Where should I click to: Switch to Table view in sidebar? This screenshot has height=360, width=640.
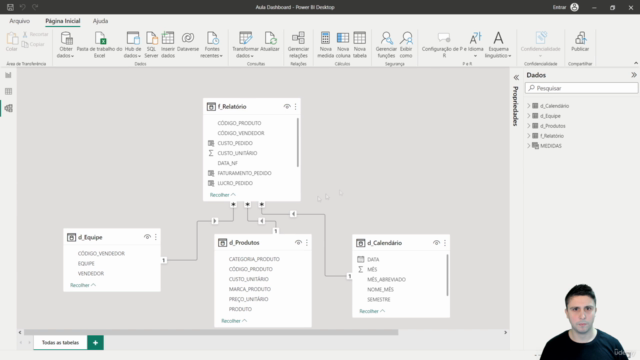tap(8, 91)
